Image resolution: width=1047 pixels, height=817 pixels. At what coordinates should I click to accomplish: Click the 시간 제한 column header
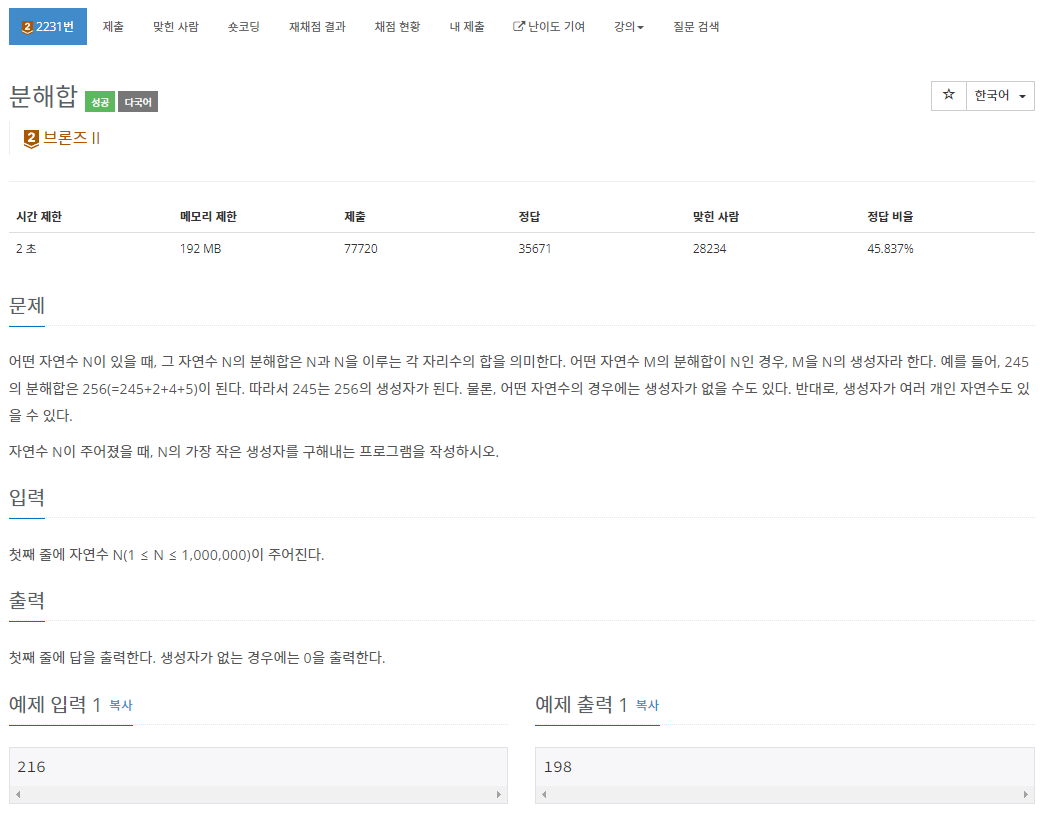[x=39, y=216]
